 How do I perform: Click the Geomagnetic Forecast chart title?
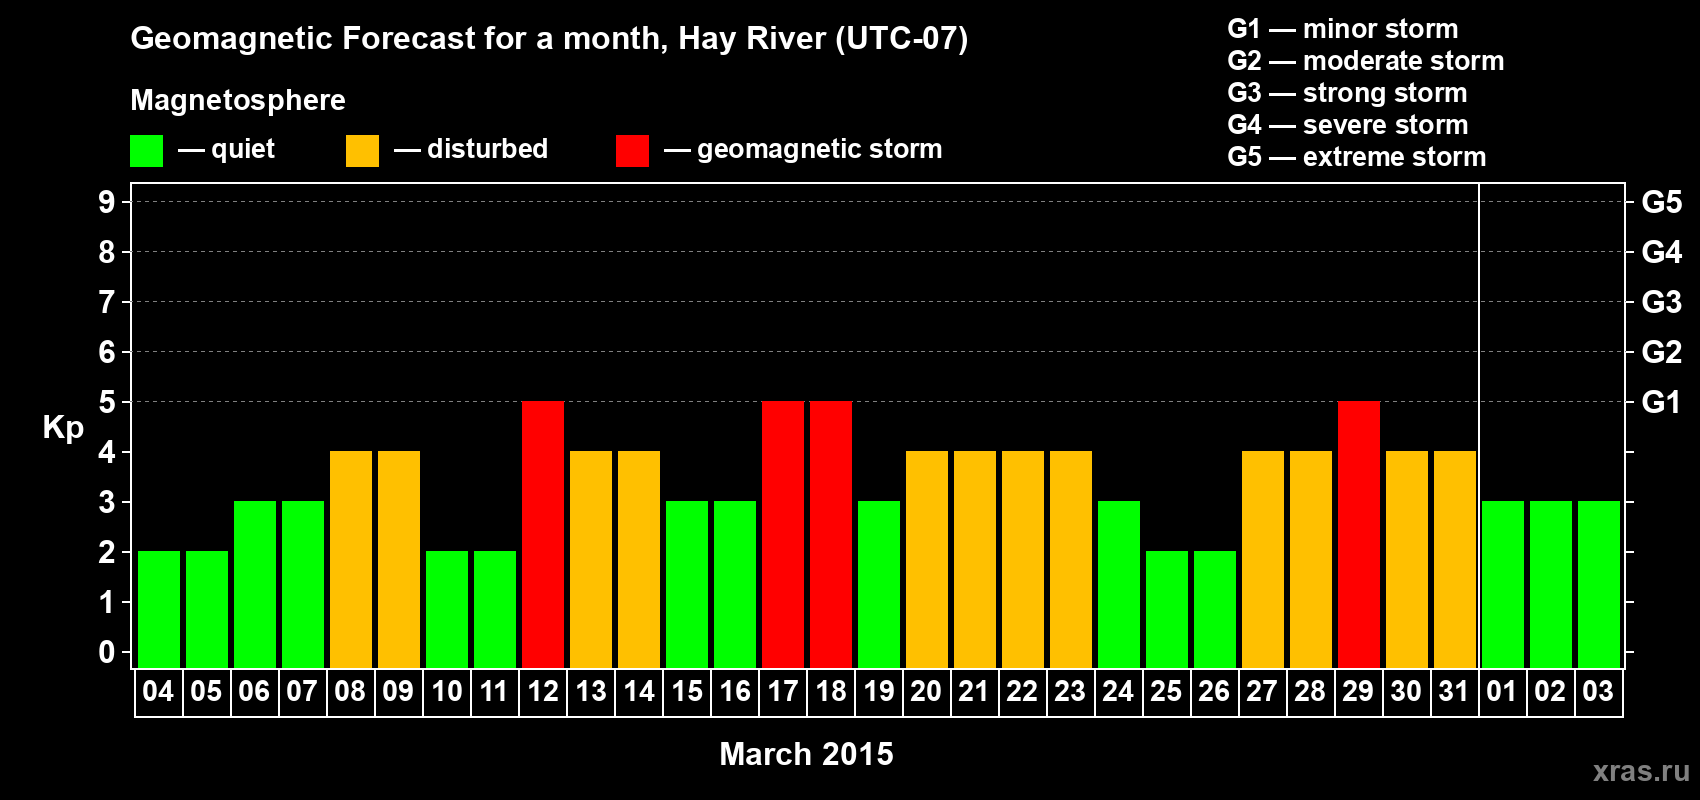click(x=549, y=39)
